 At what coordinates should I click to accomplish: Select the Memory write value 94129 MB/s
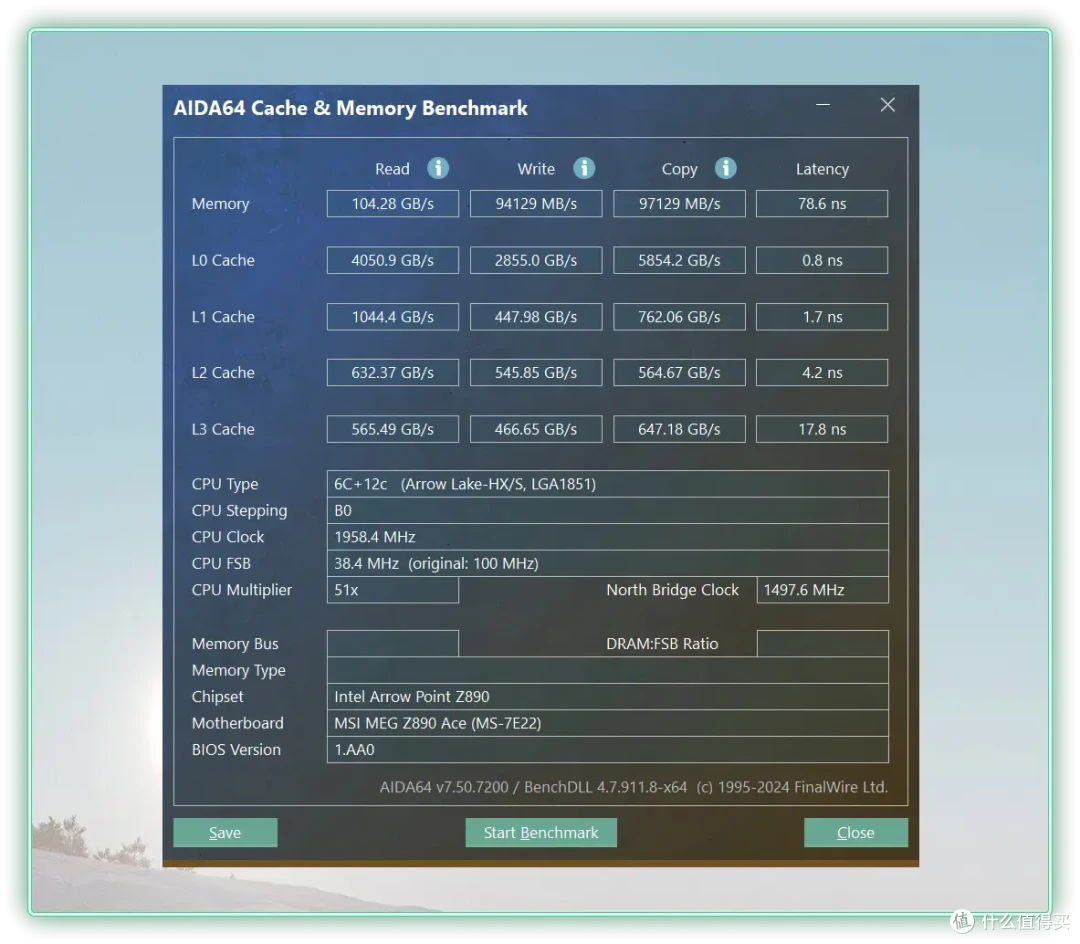click(x=536, y=204)
